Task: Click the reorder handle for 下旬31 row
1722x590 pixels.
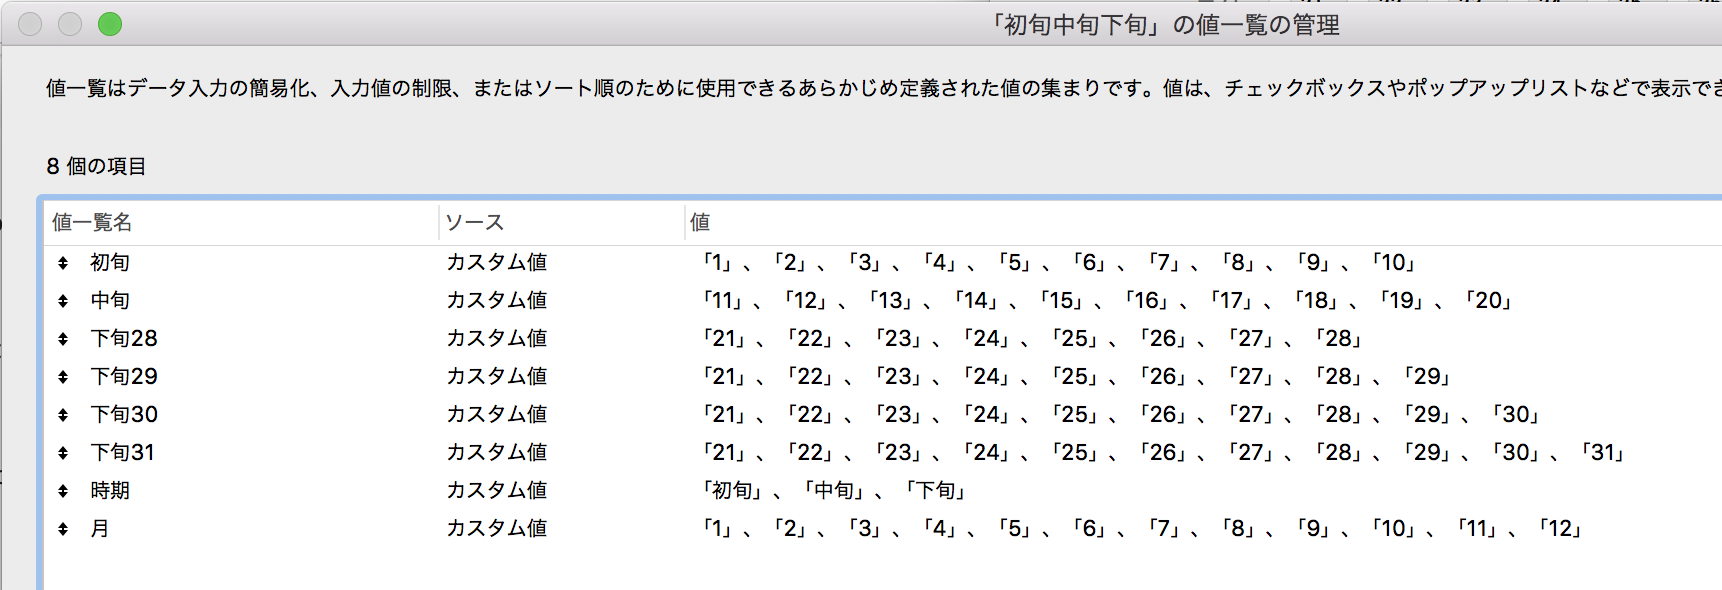Action: click(x=63, y=453)
